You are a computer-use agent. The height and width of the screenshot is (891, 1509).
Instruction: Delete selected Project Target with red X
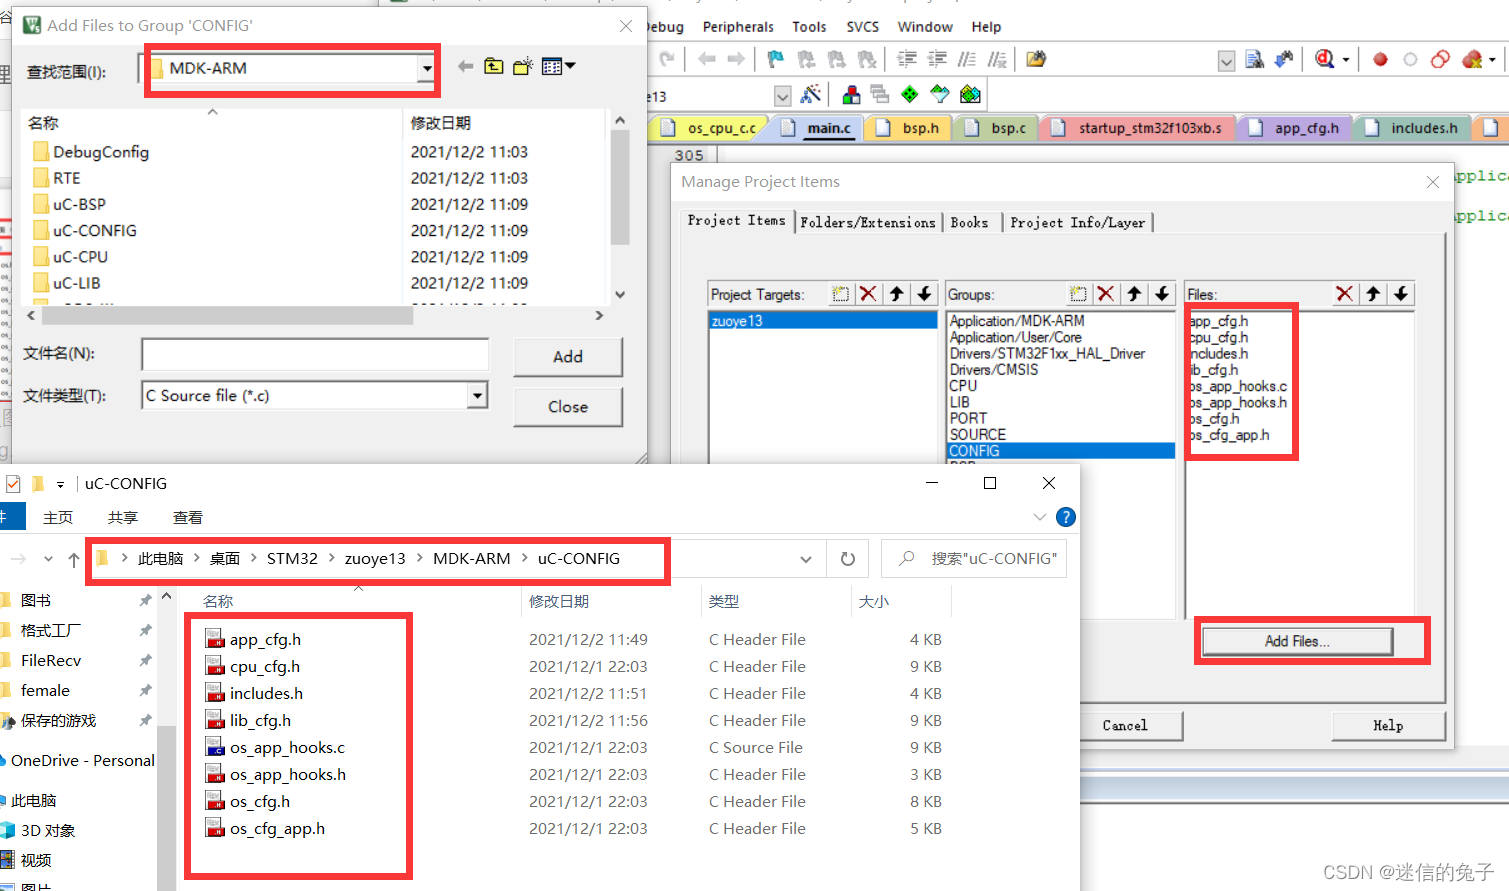coord(868,294)
